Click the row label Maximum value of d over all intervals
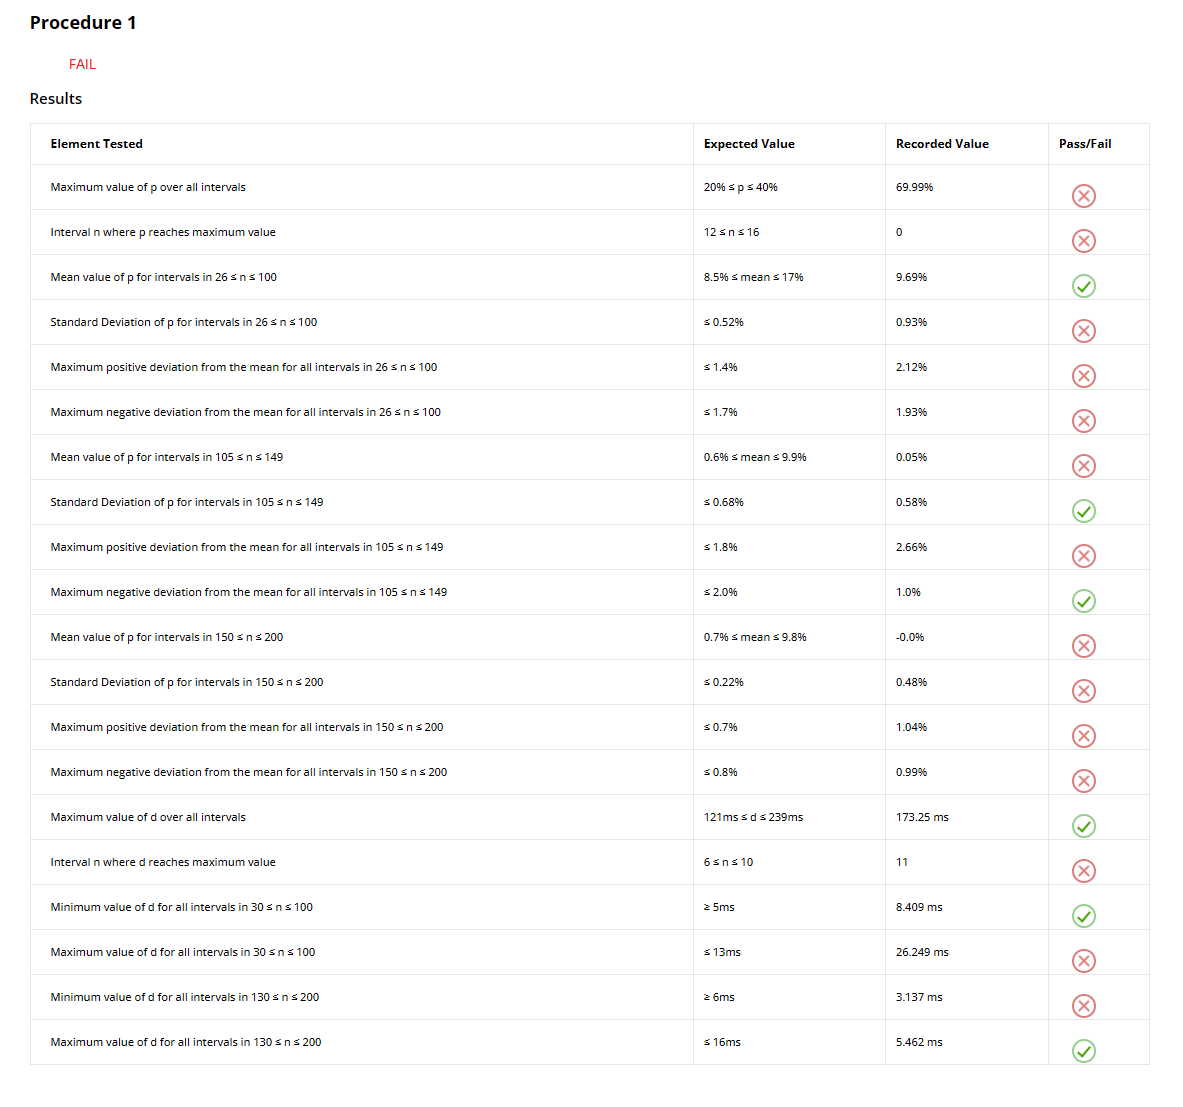 pyautogui.click(x=148, y=817)
